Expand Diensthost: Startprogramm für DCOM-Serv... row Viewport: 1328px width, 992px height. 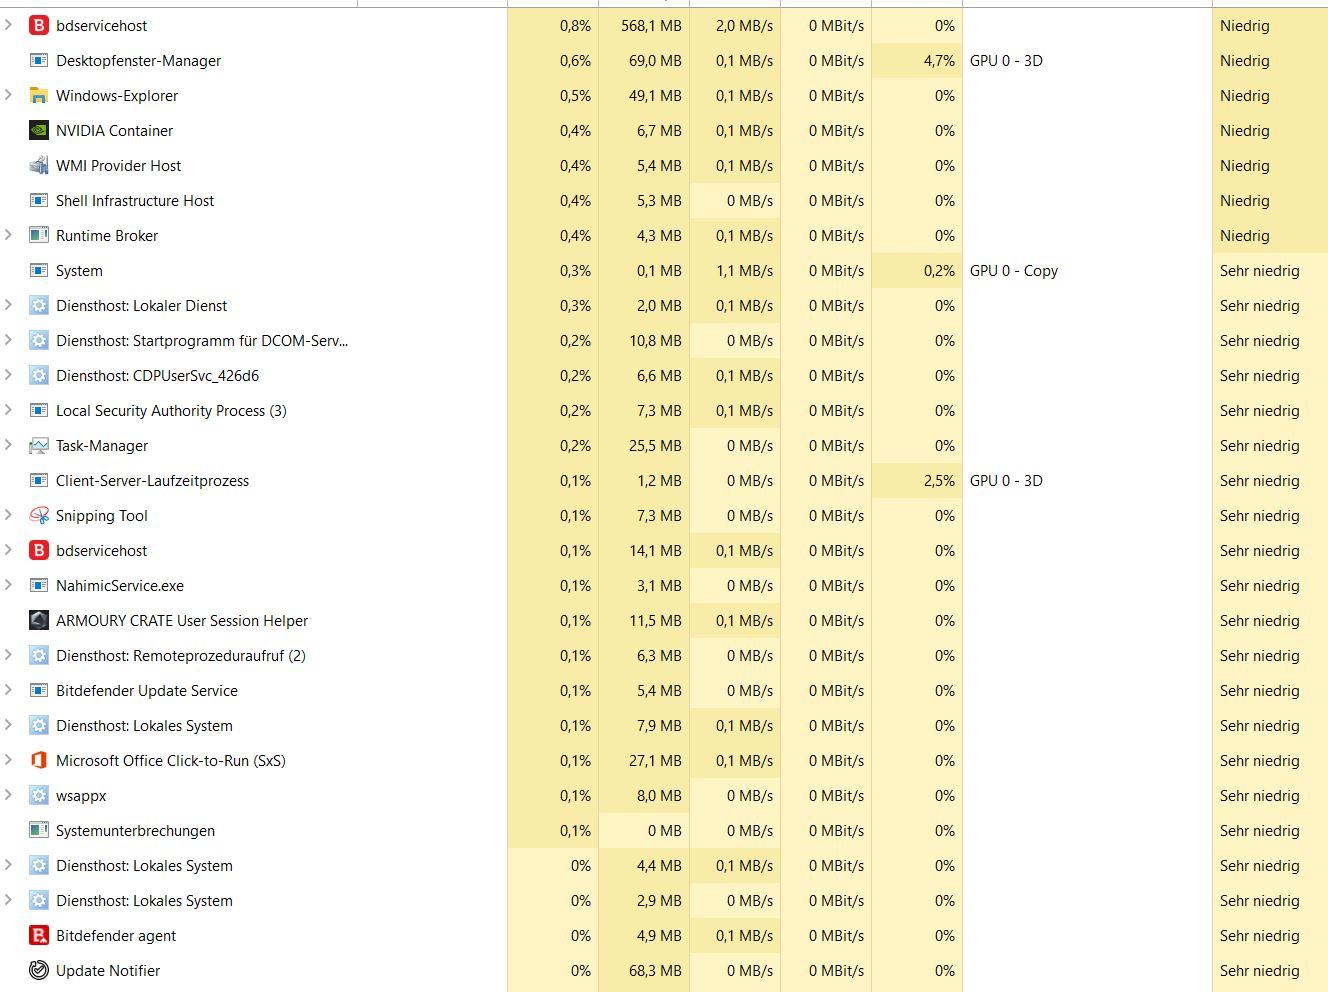click(9, 340)
